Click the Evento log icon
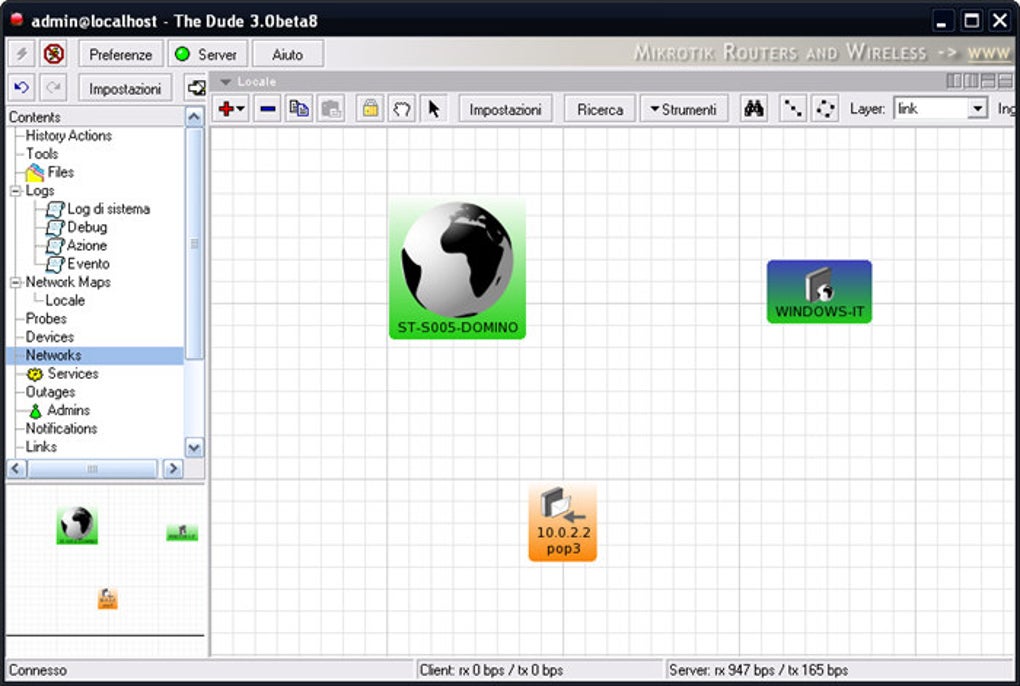The width and height of the screenshot is (1020, 686). [55, 264]
